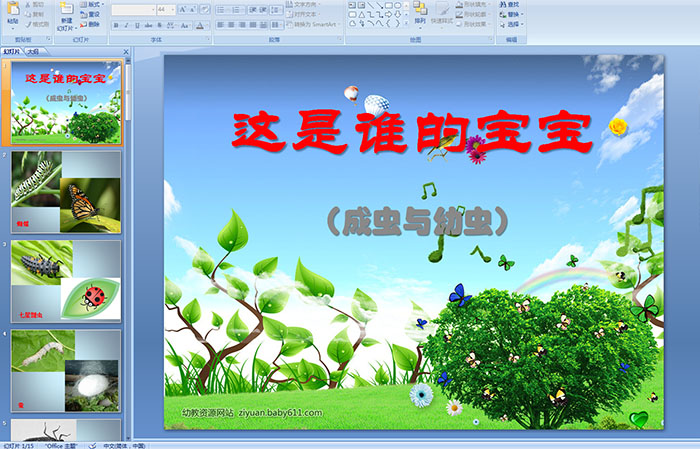
Task: Click the spell check icon in status bar
Action: coord(92,446)
